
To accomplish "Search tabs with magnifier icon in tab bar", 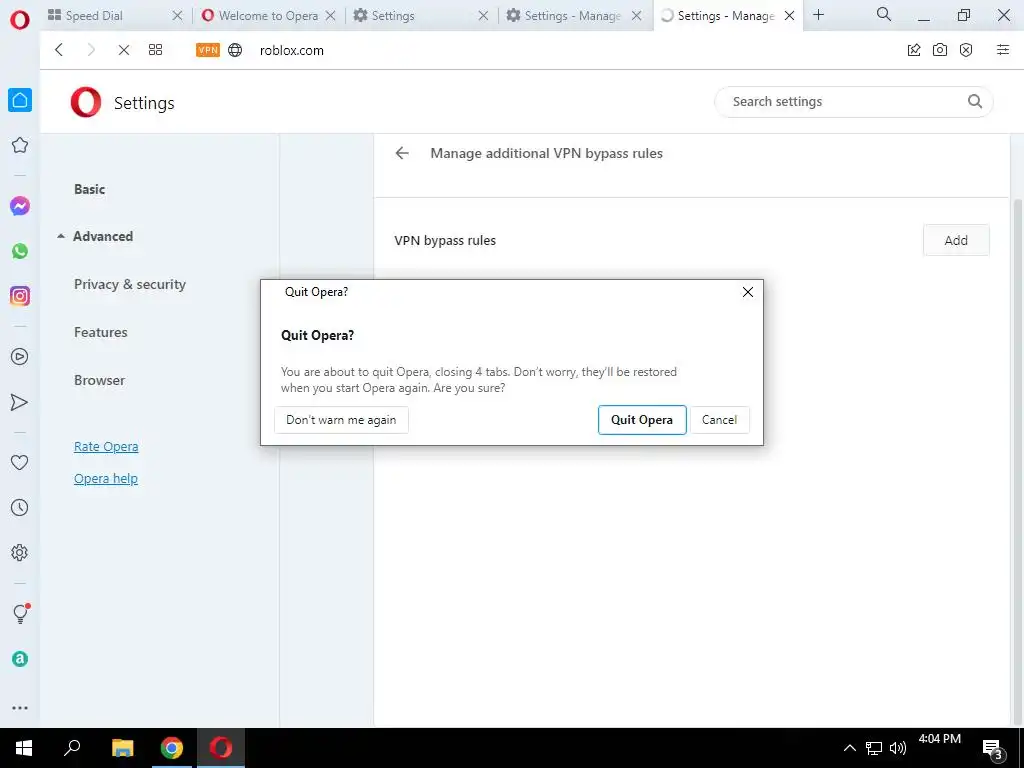I will coord(884,14).
